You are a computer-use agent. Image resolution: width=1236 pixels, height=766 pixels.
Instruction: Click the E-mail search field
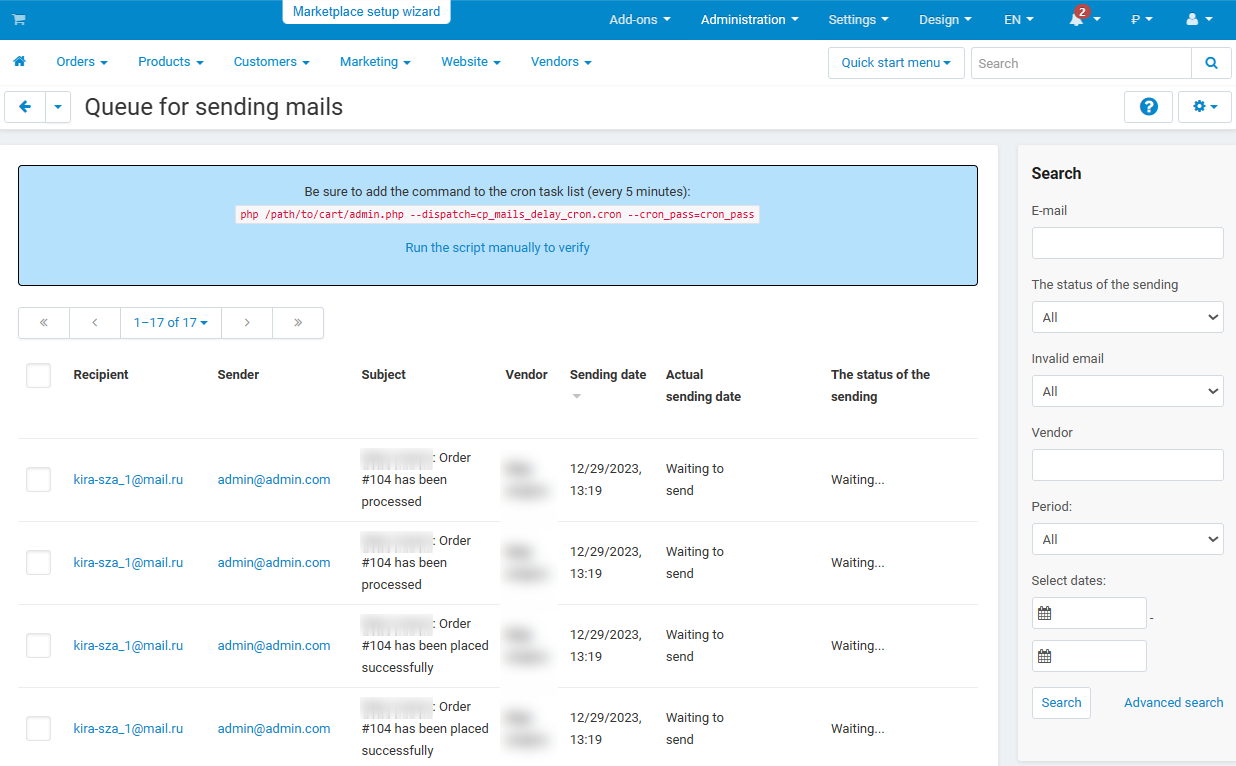tap(1127, 243)
